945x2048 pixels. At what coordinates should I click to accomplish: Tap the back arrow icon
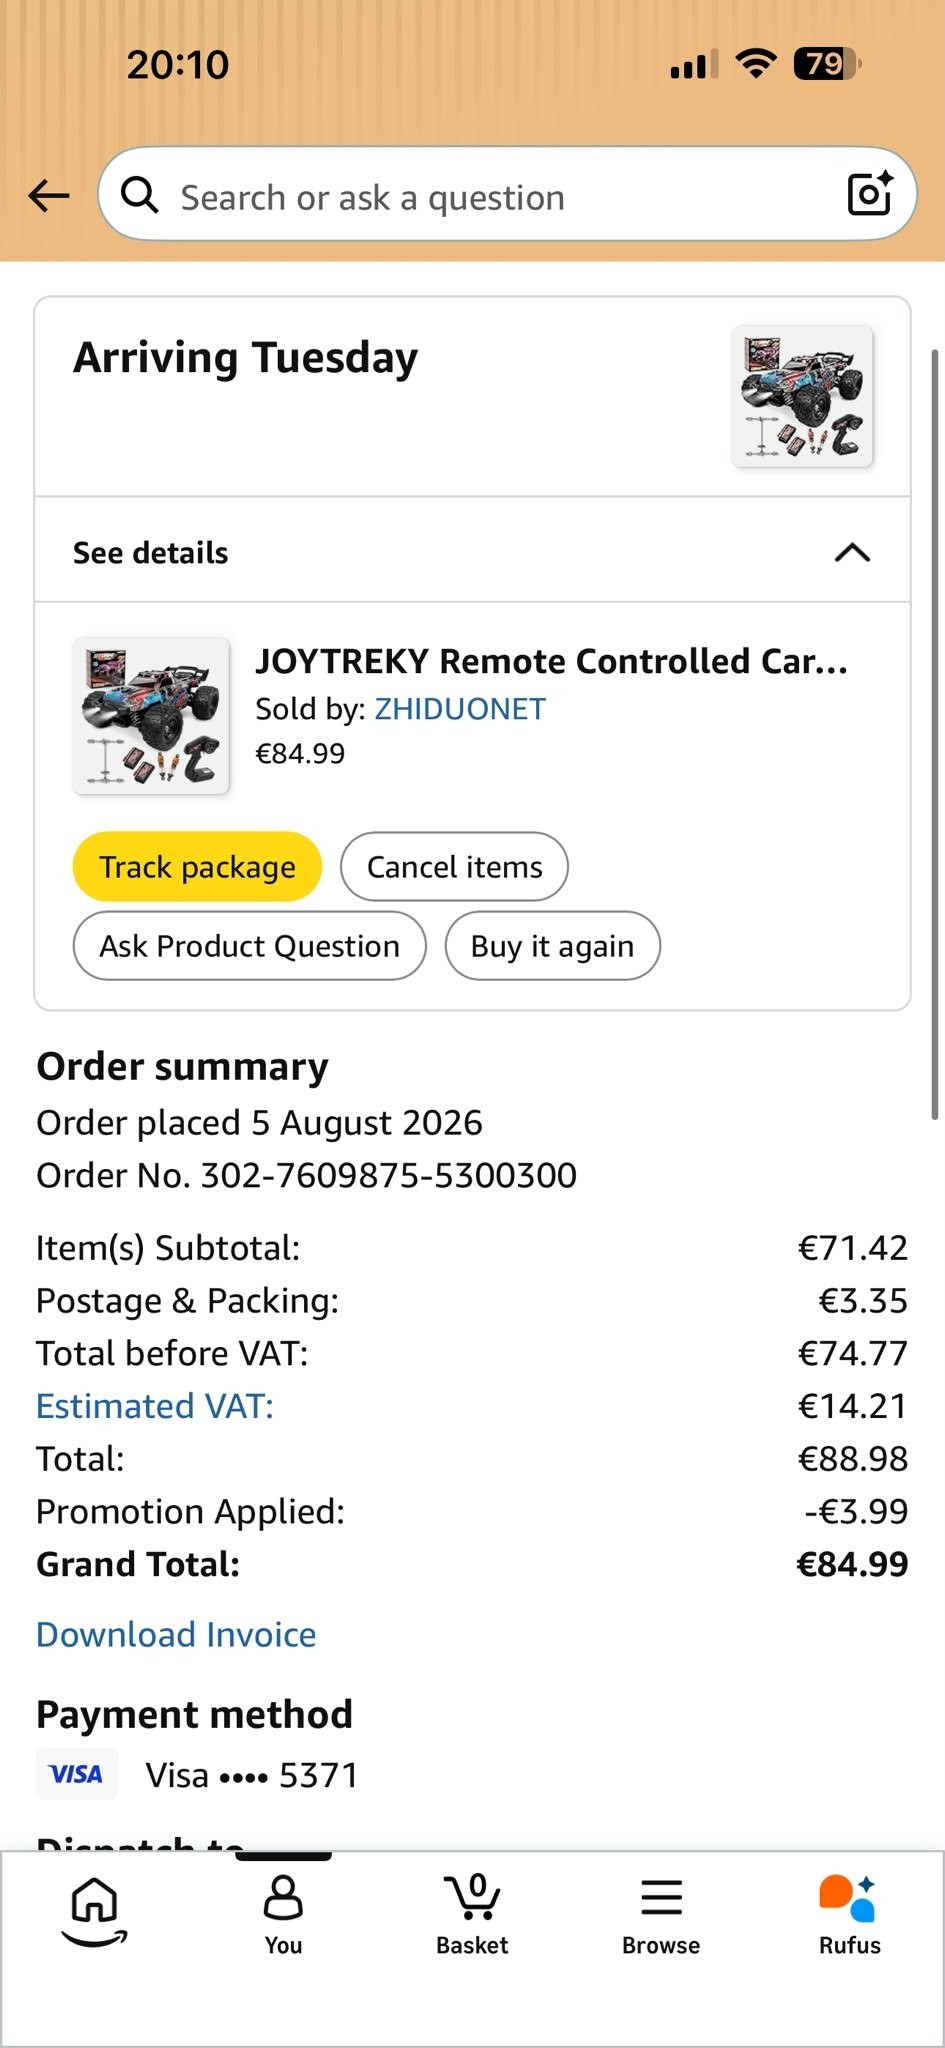click(49, 196)
